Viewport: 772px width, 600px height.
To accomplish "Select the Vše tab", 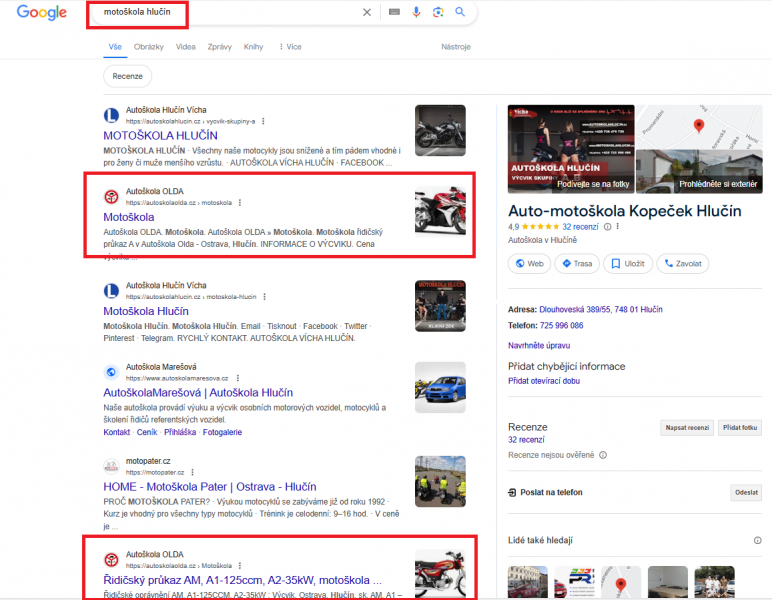I will (115, 47).
